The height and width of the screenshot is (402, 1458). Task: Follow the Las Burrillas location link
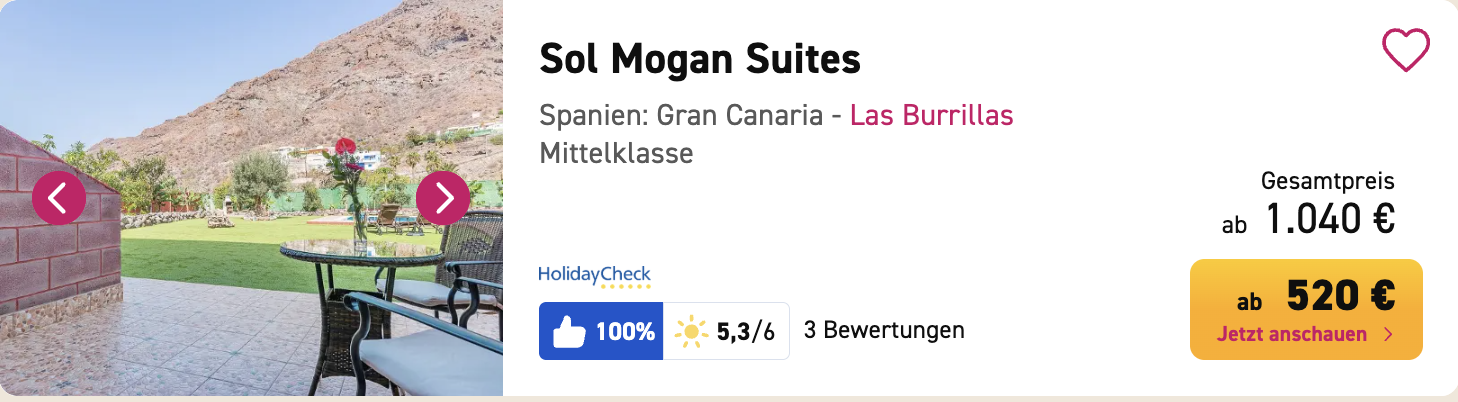[x=931, y=115]
